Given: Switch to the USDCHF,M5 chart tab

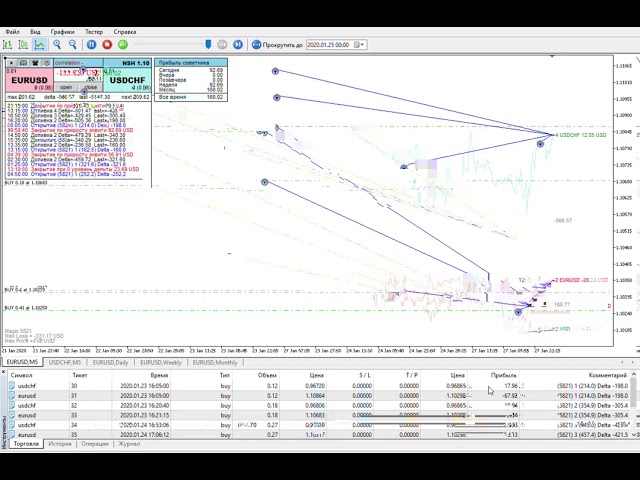Looking at the screenshot, I should (64, 362).
